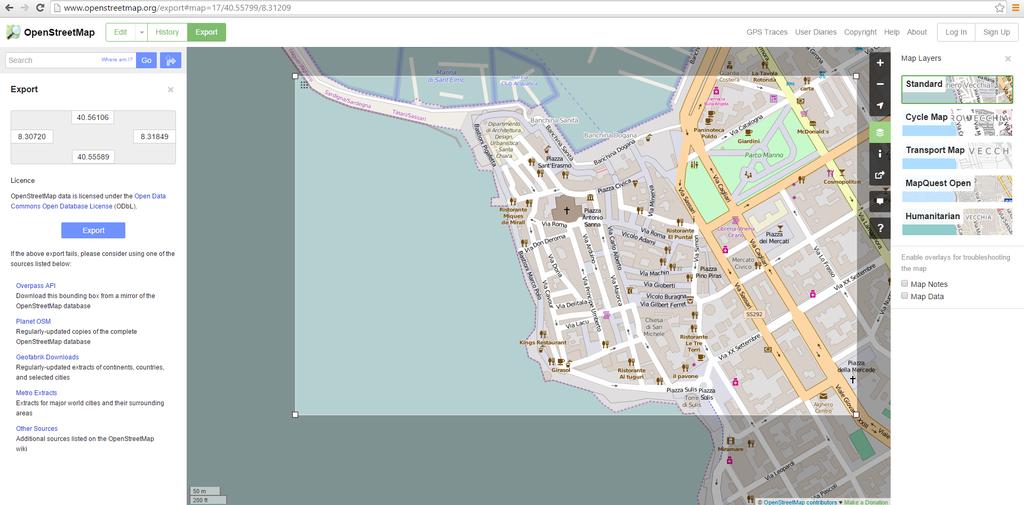This screenshot has width=1024, height=505.
Task: Select the Cycle Map layer
Action: (x=957, y=122)
